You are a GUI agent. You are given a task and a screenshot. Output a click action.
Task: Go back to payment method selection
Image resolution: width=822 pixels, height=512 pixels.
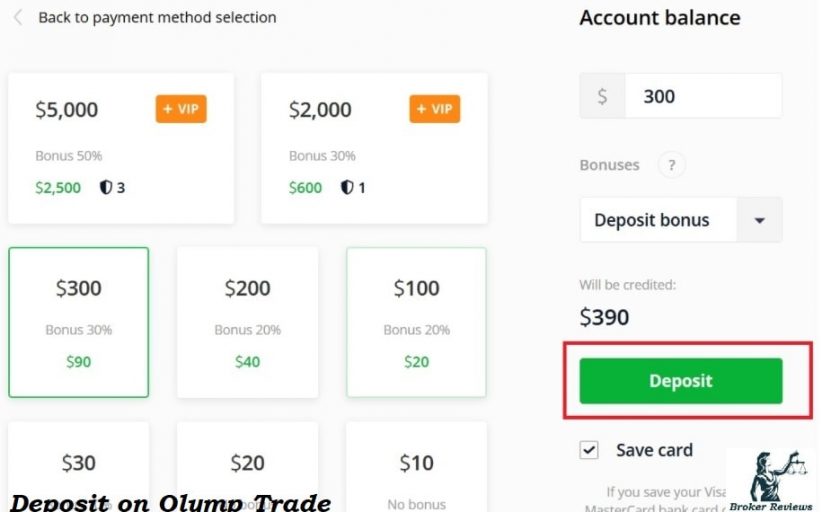[x=157, y=17]
